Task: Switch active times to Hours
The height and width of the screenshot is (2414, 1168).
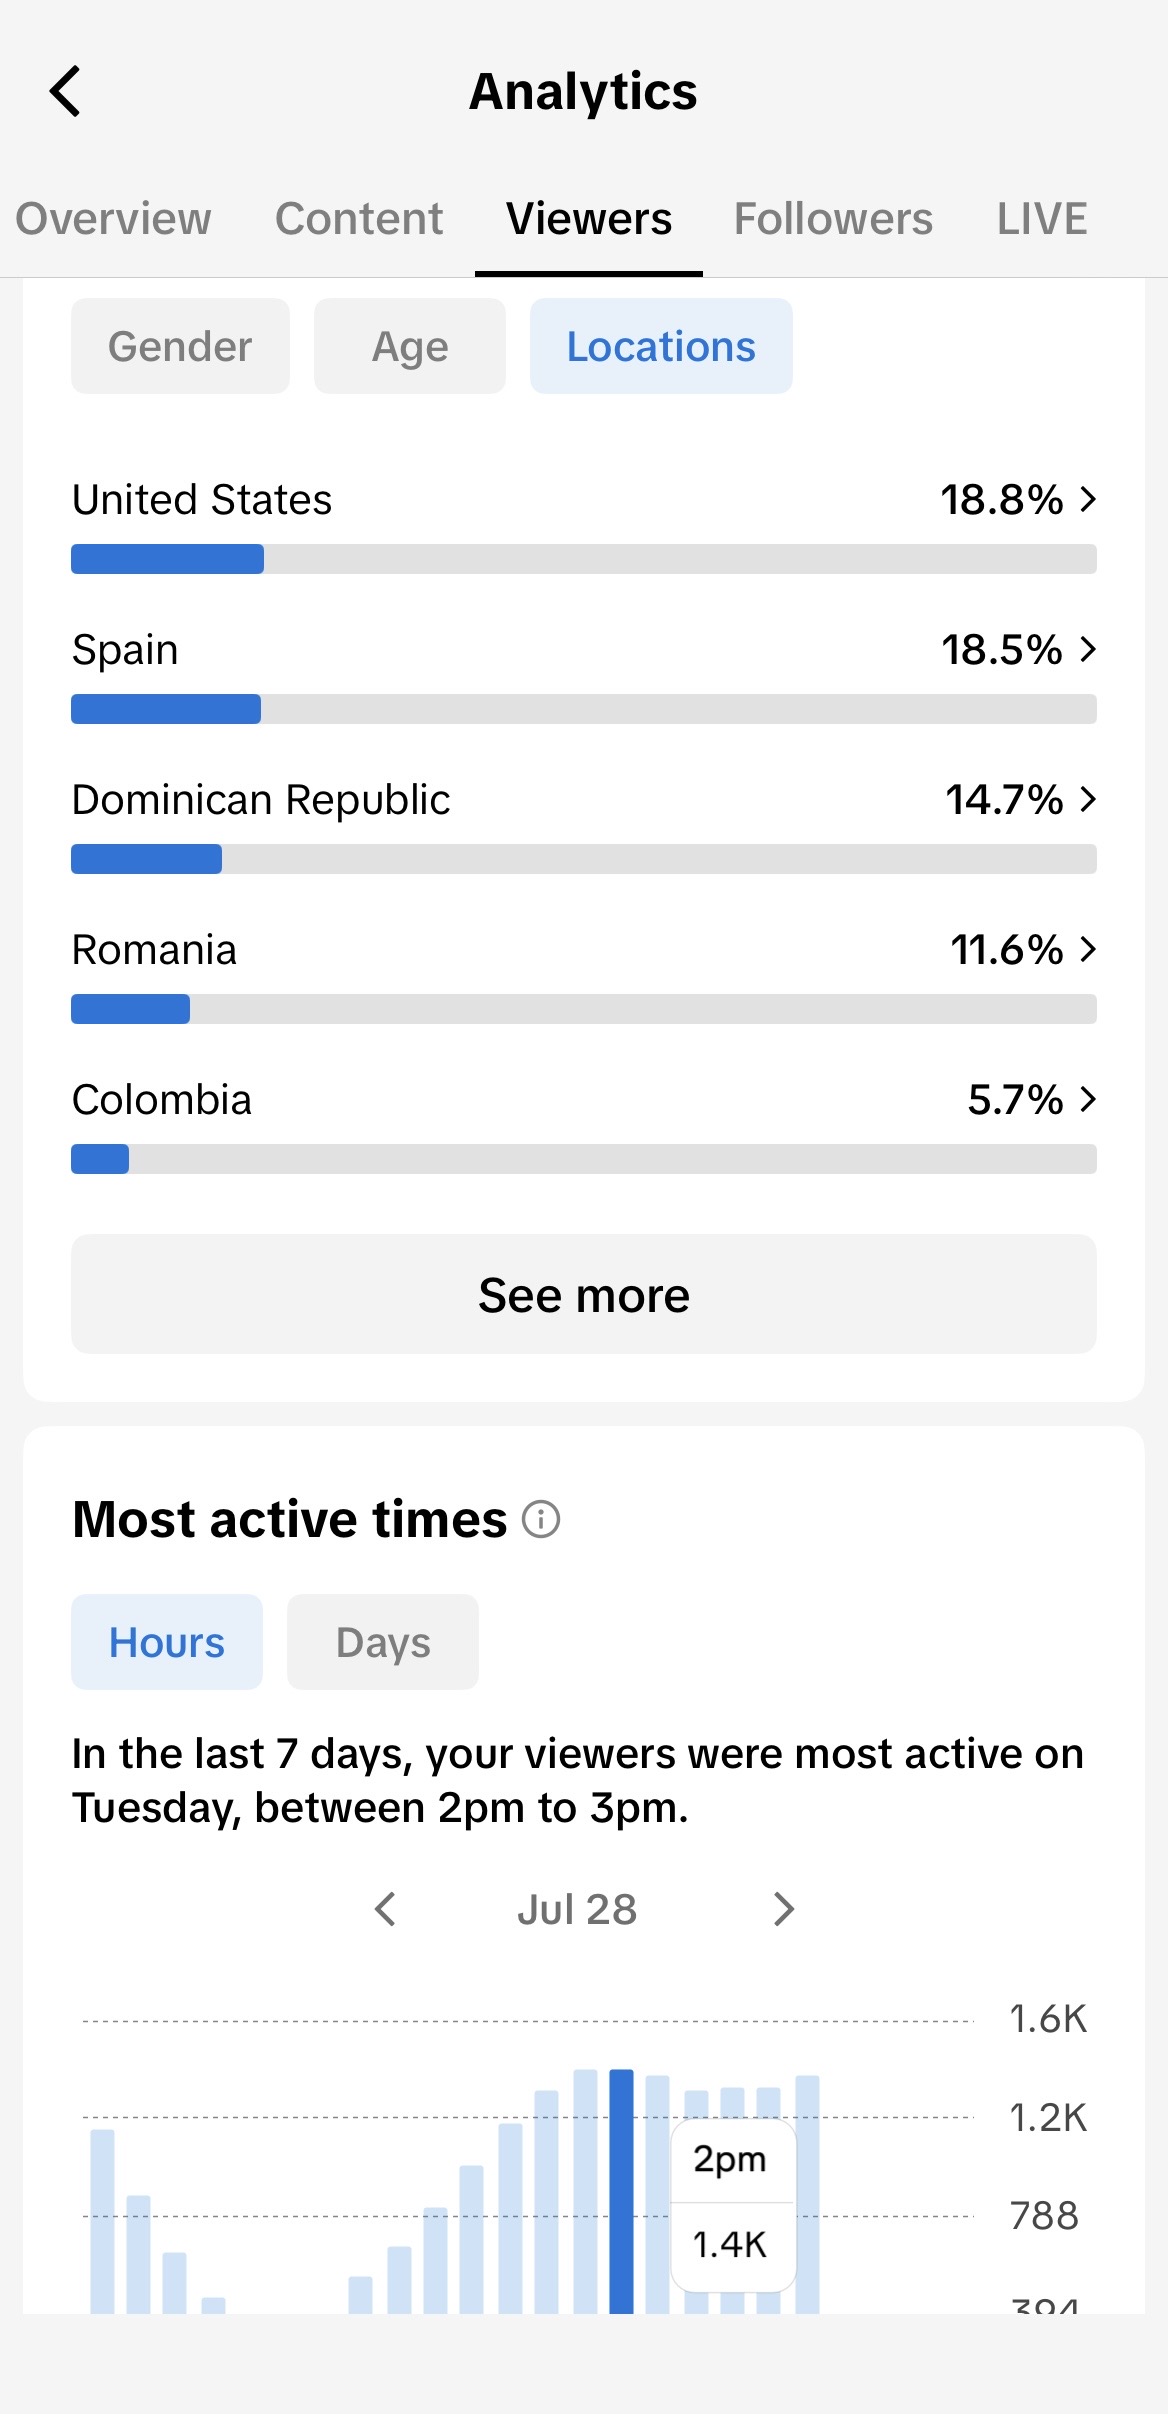Action: pos(167,1642)
